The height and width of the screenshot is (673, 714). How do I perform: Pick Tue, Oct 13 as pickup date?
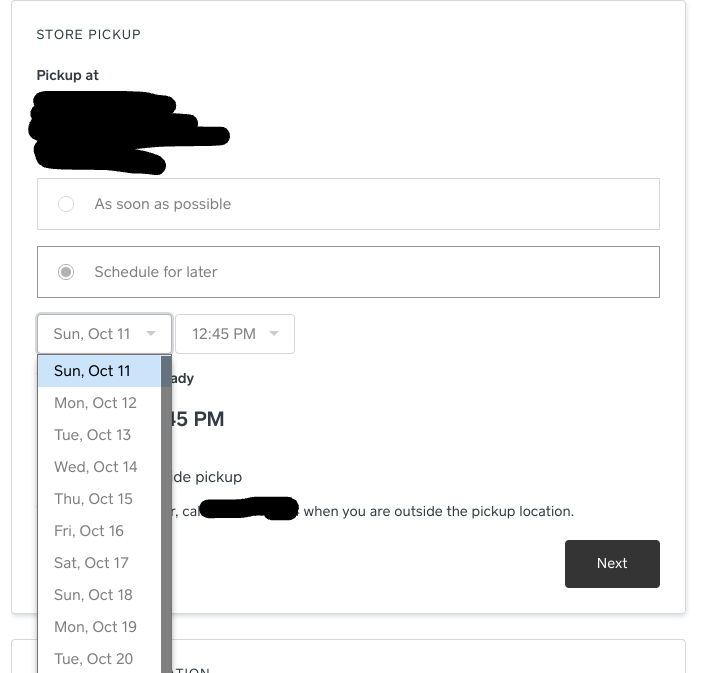point(93,435)
